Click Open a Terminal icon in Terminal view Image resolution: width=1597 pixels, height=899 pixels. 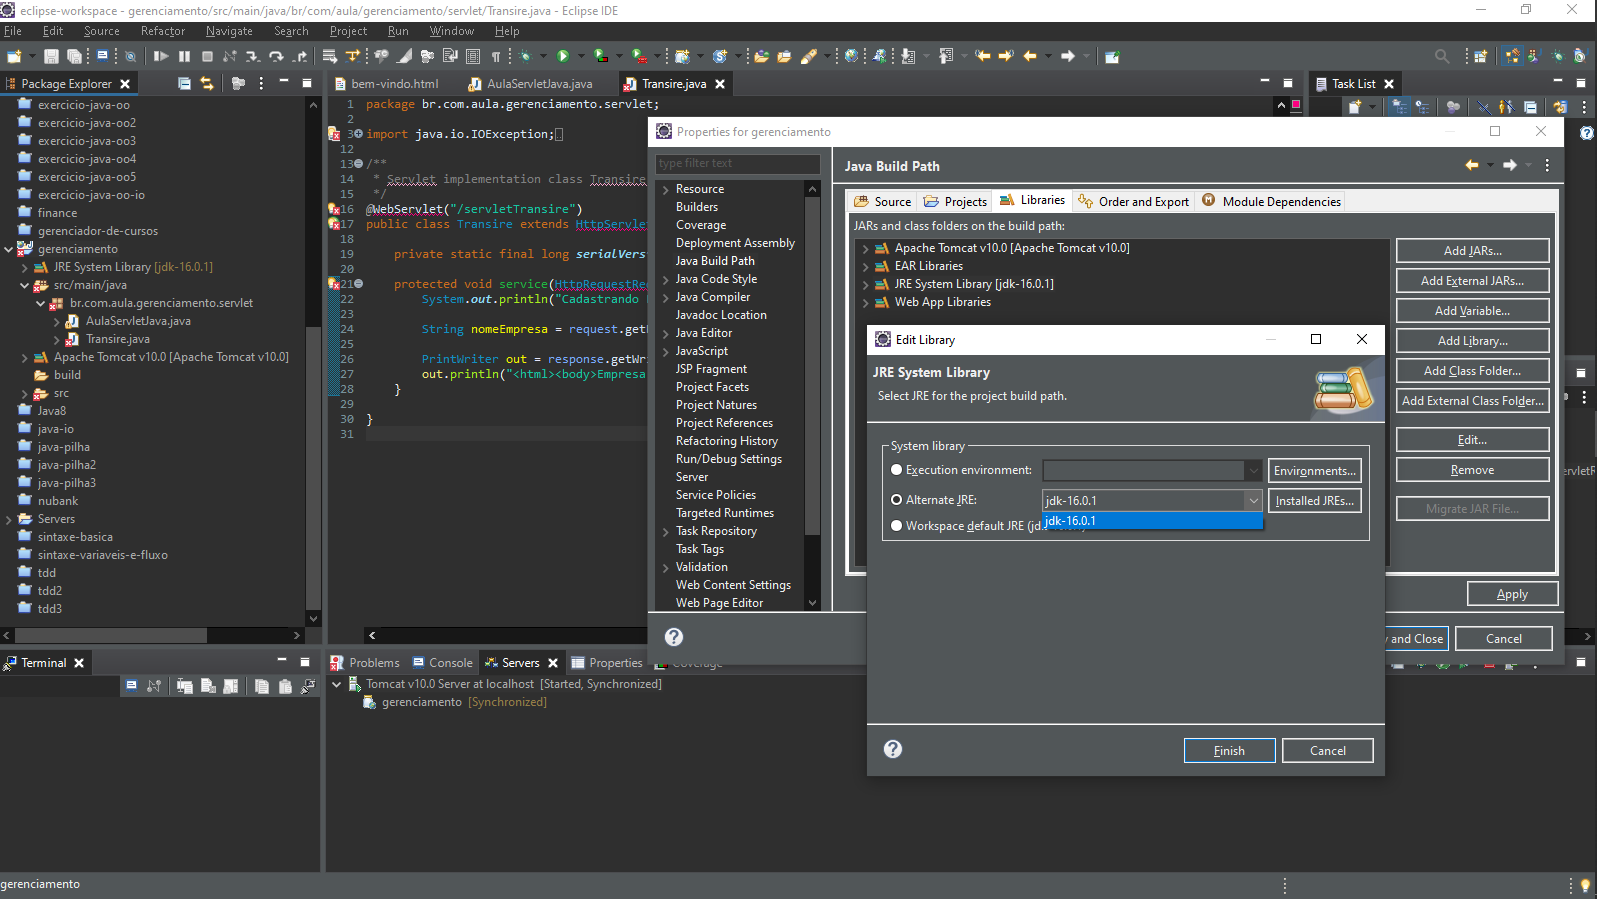click(x=131, y=686)
